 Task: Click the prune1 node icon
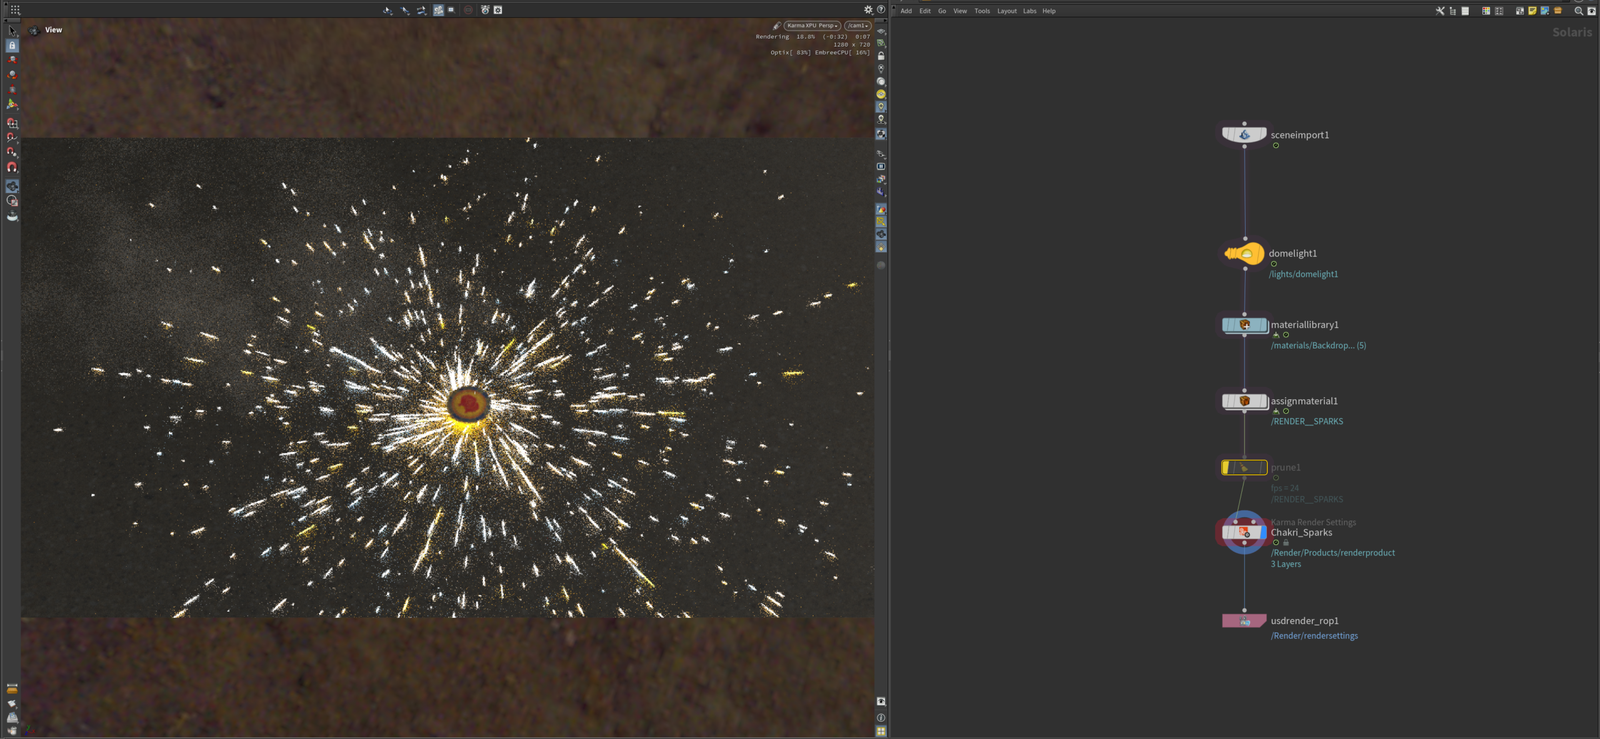click(1244, 467)
